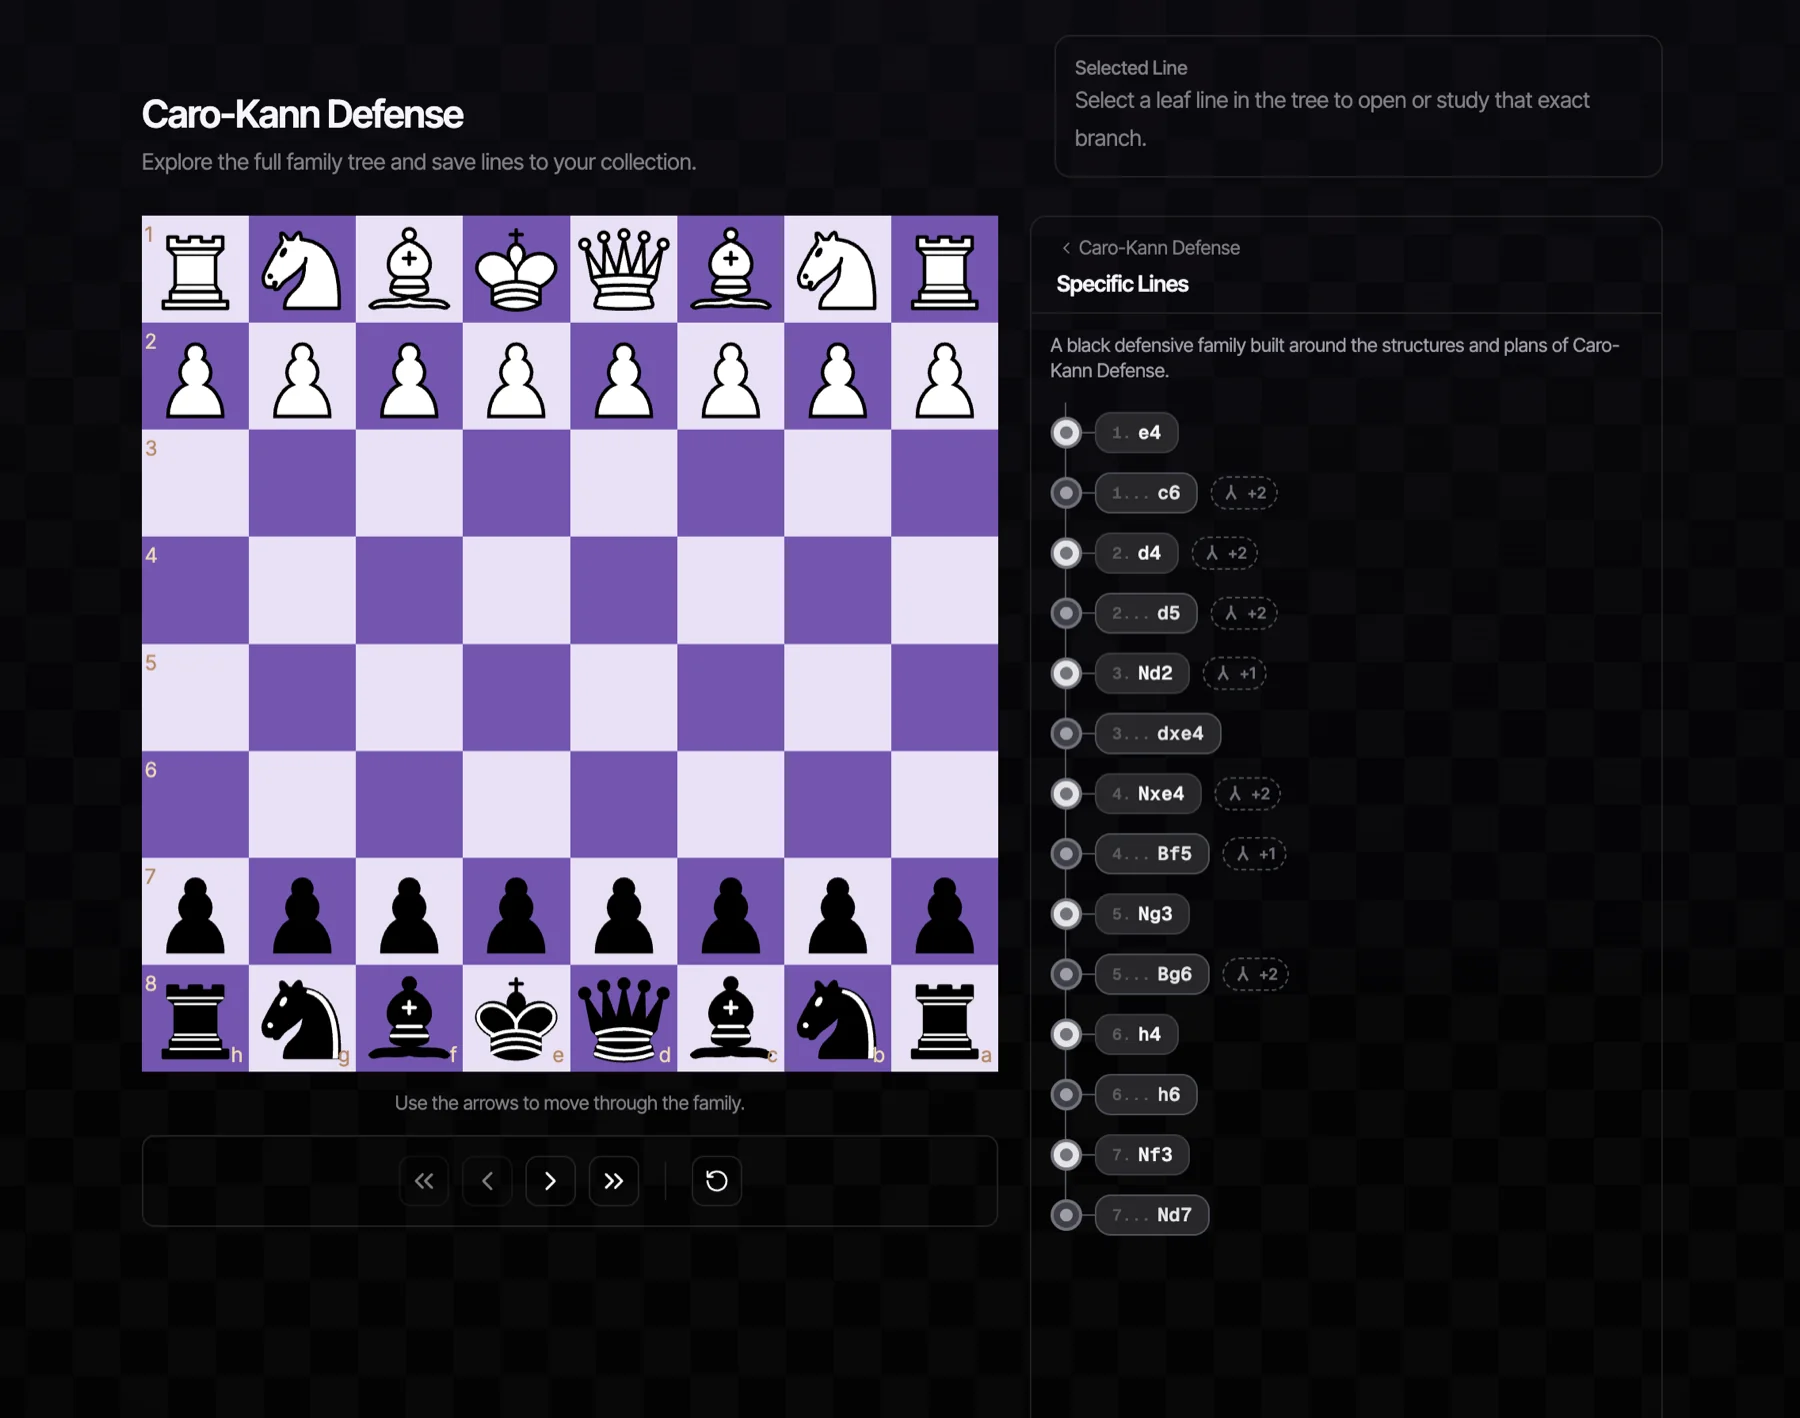Select the 3...dxe4 move pill

[x=1158, y=733]
